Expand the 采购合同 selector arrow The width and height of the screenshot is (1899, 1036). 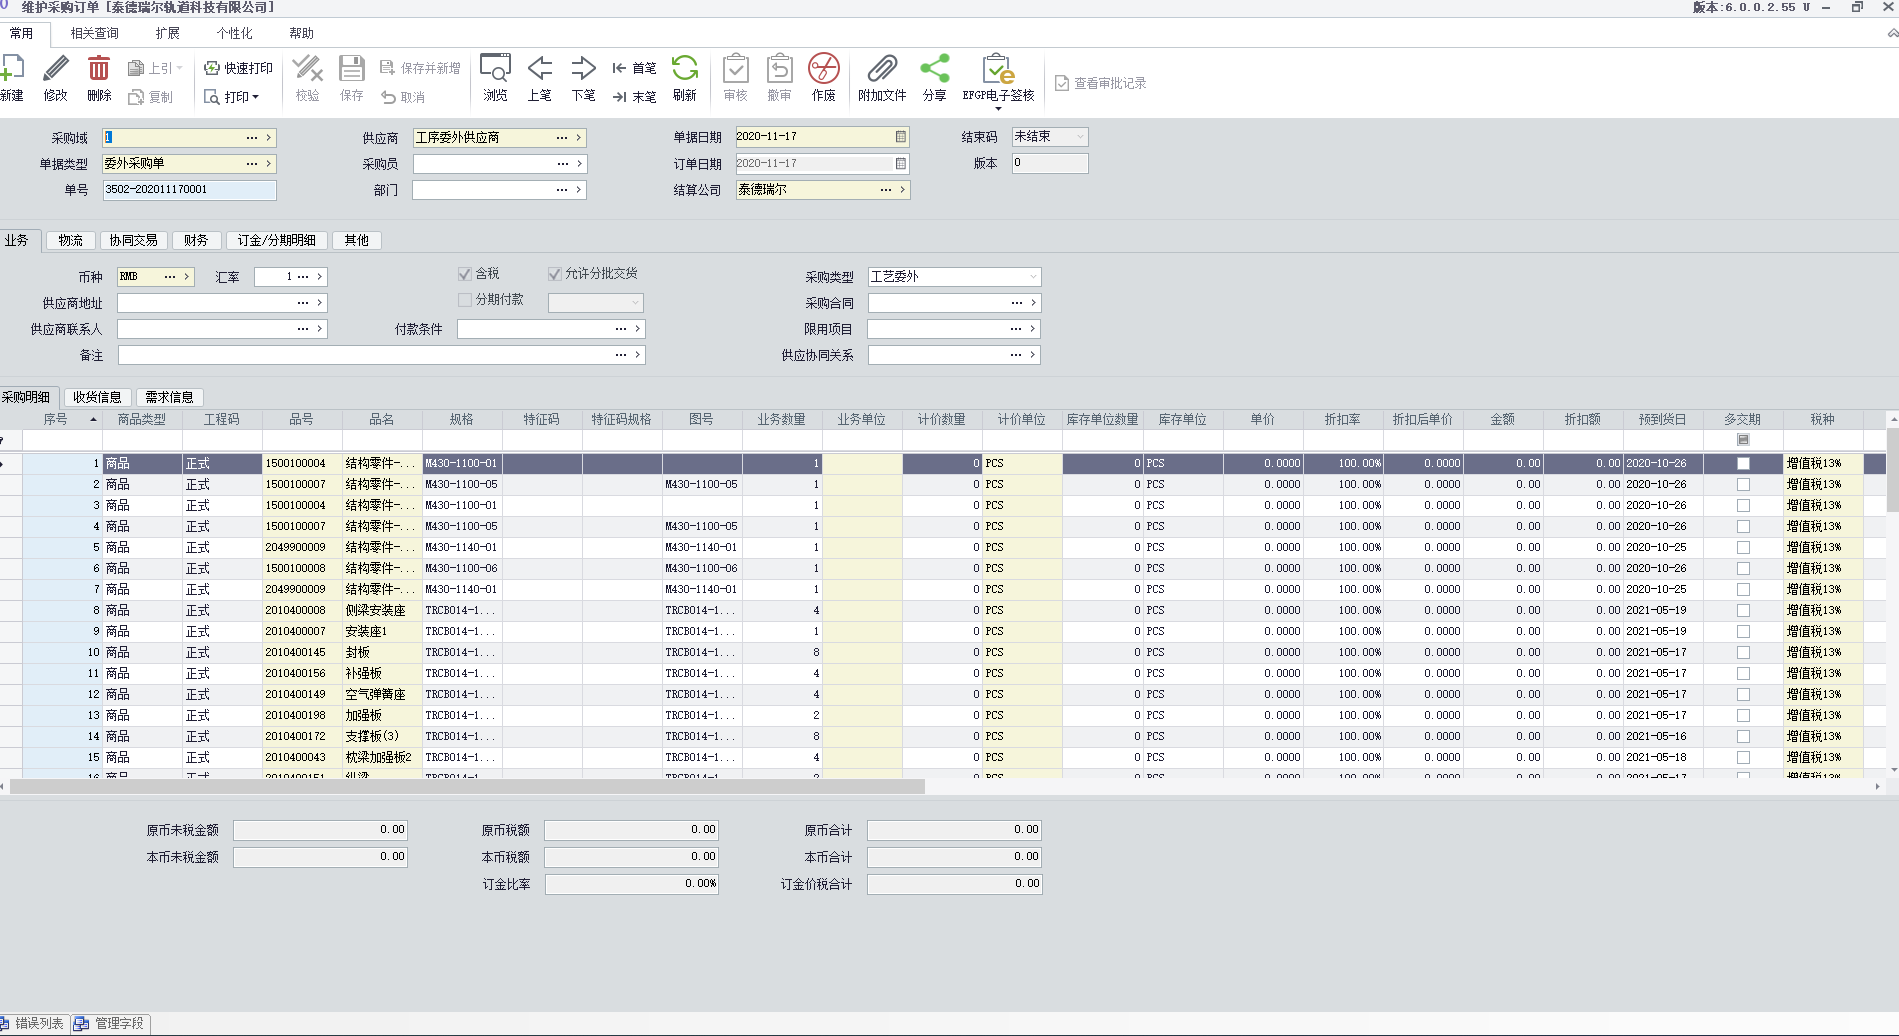[x=1034, y=303]
